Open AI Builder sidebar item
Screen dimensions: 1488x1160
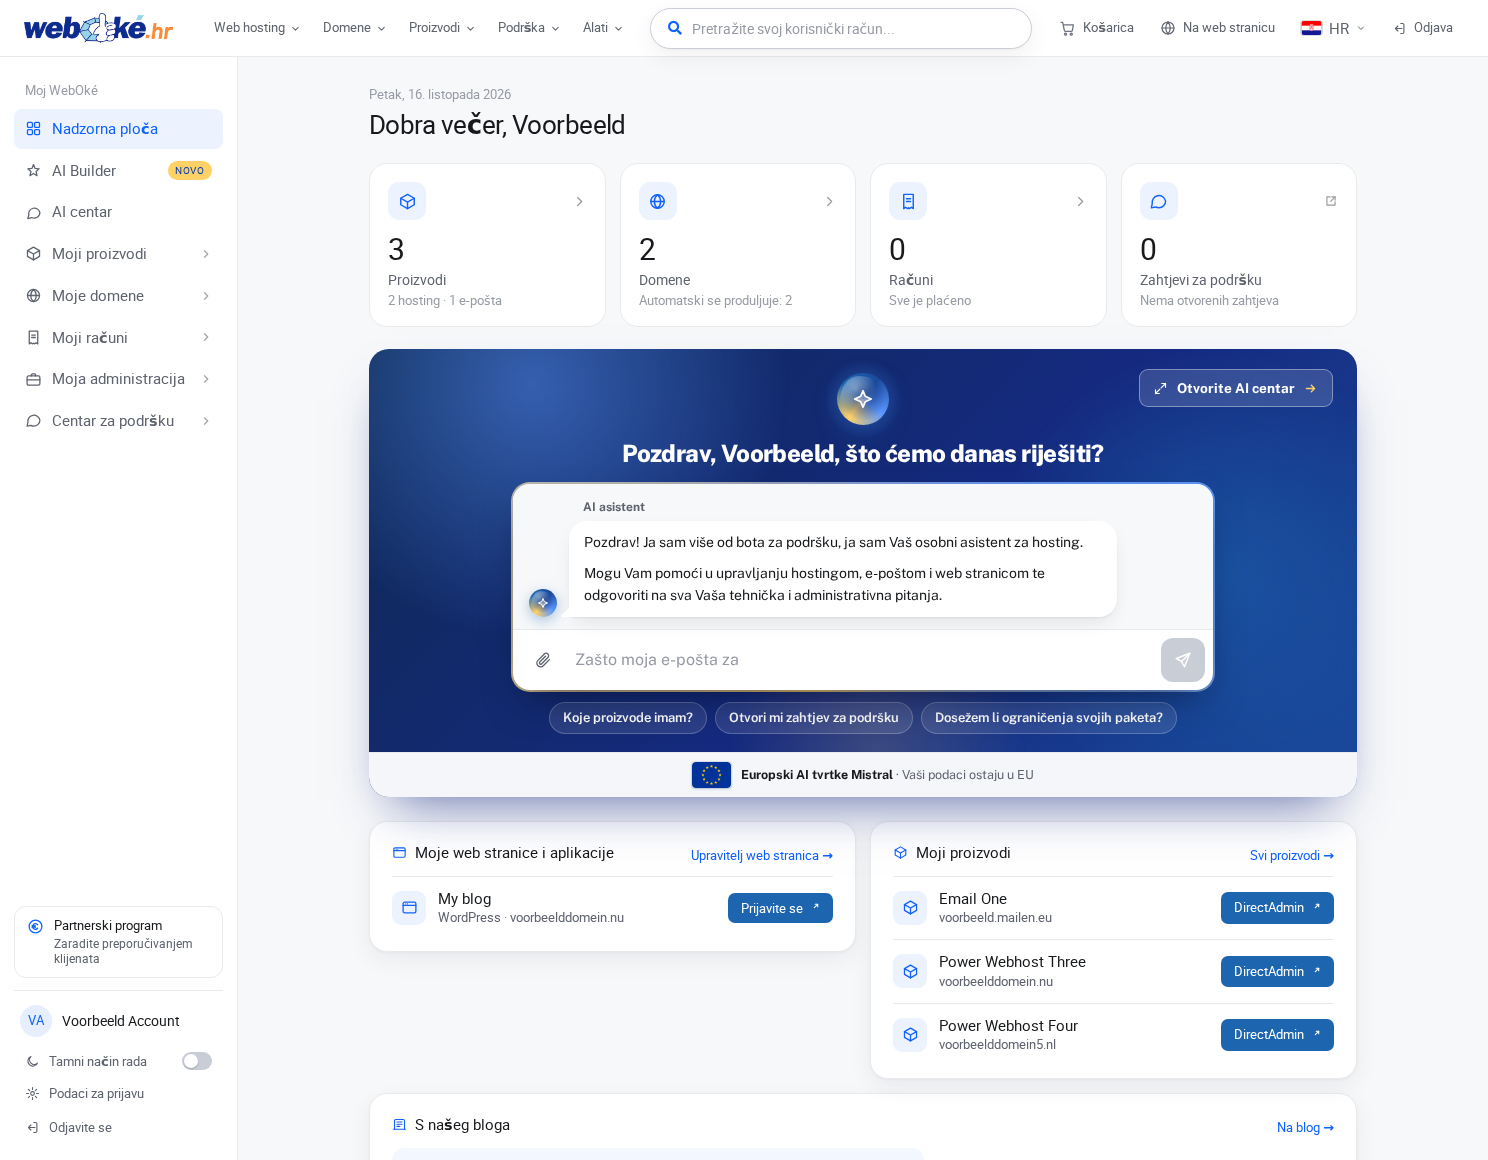118,171
